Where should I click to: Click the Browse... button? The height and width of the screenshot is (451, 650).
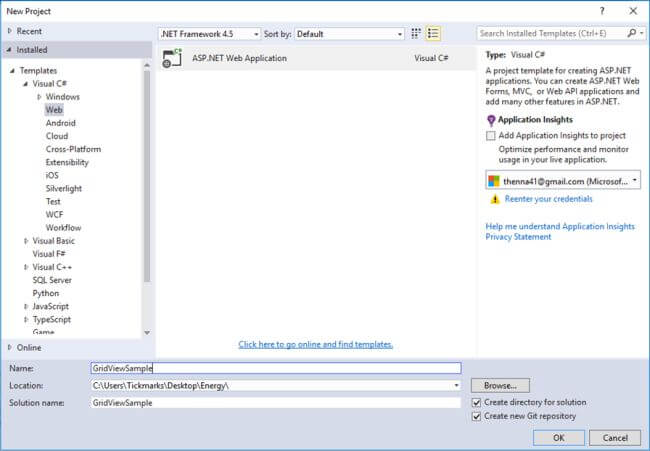[500, 386]
